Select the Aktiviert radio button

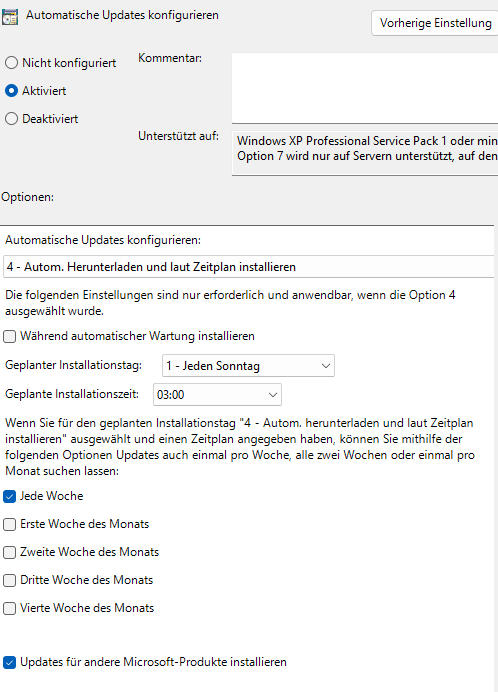click(11, 91)
